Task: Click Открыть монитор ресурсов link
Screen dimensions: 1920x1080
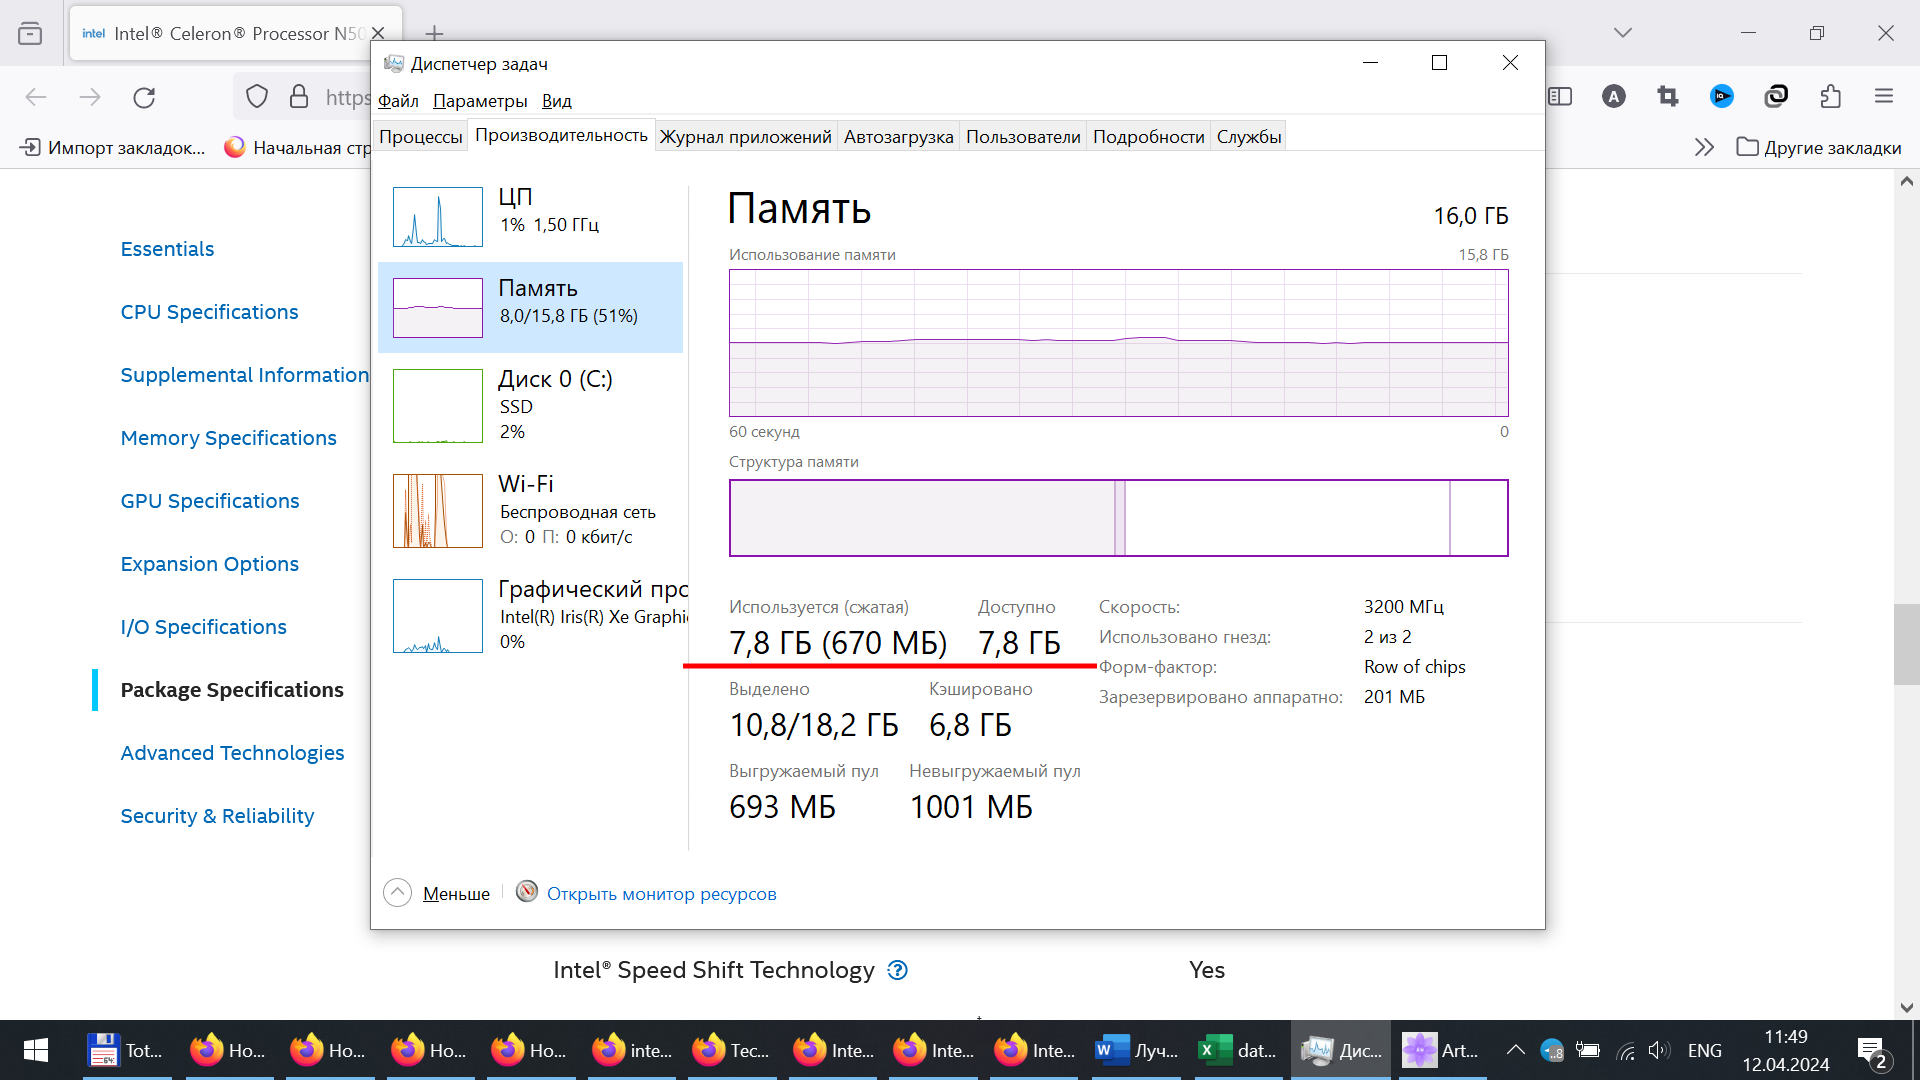Action: point(662,894)
